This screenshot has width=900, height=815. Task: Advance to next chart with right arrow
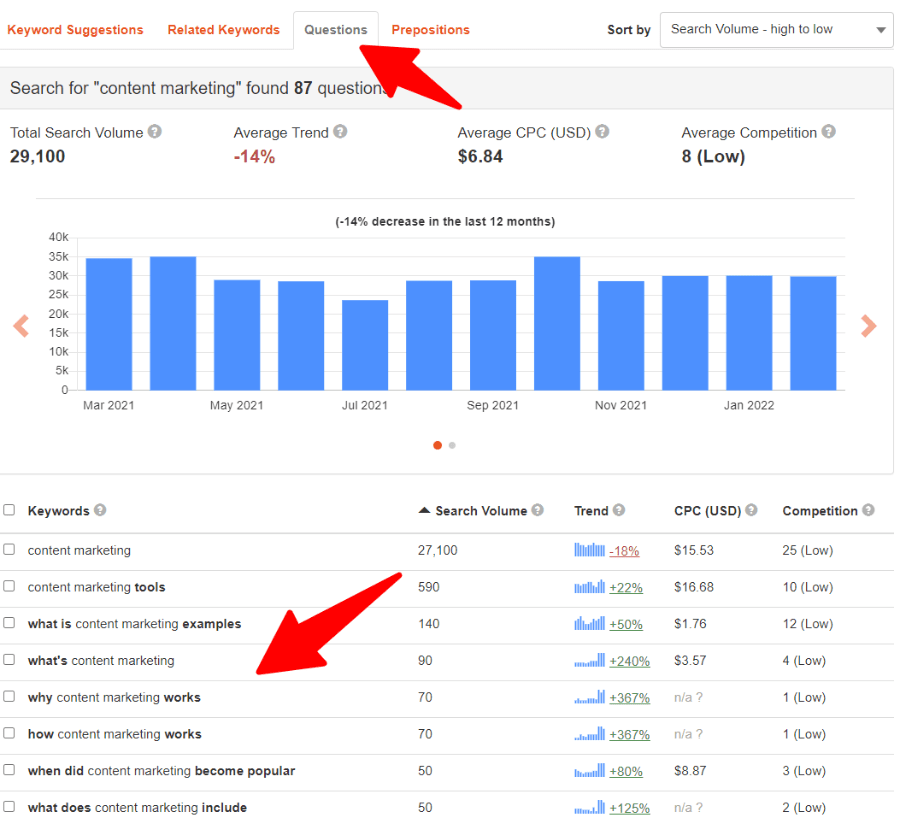868,326
